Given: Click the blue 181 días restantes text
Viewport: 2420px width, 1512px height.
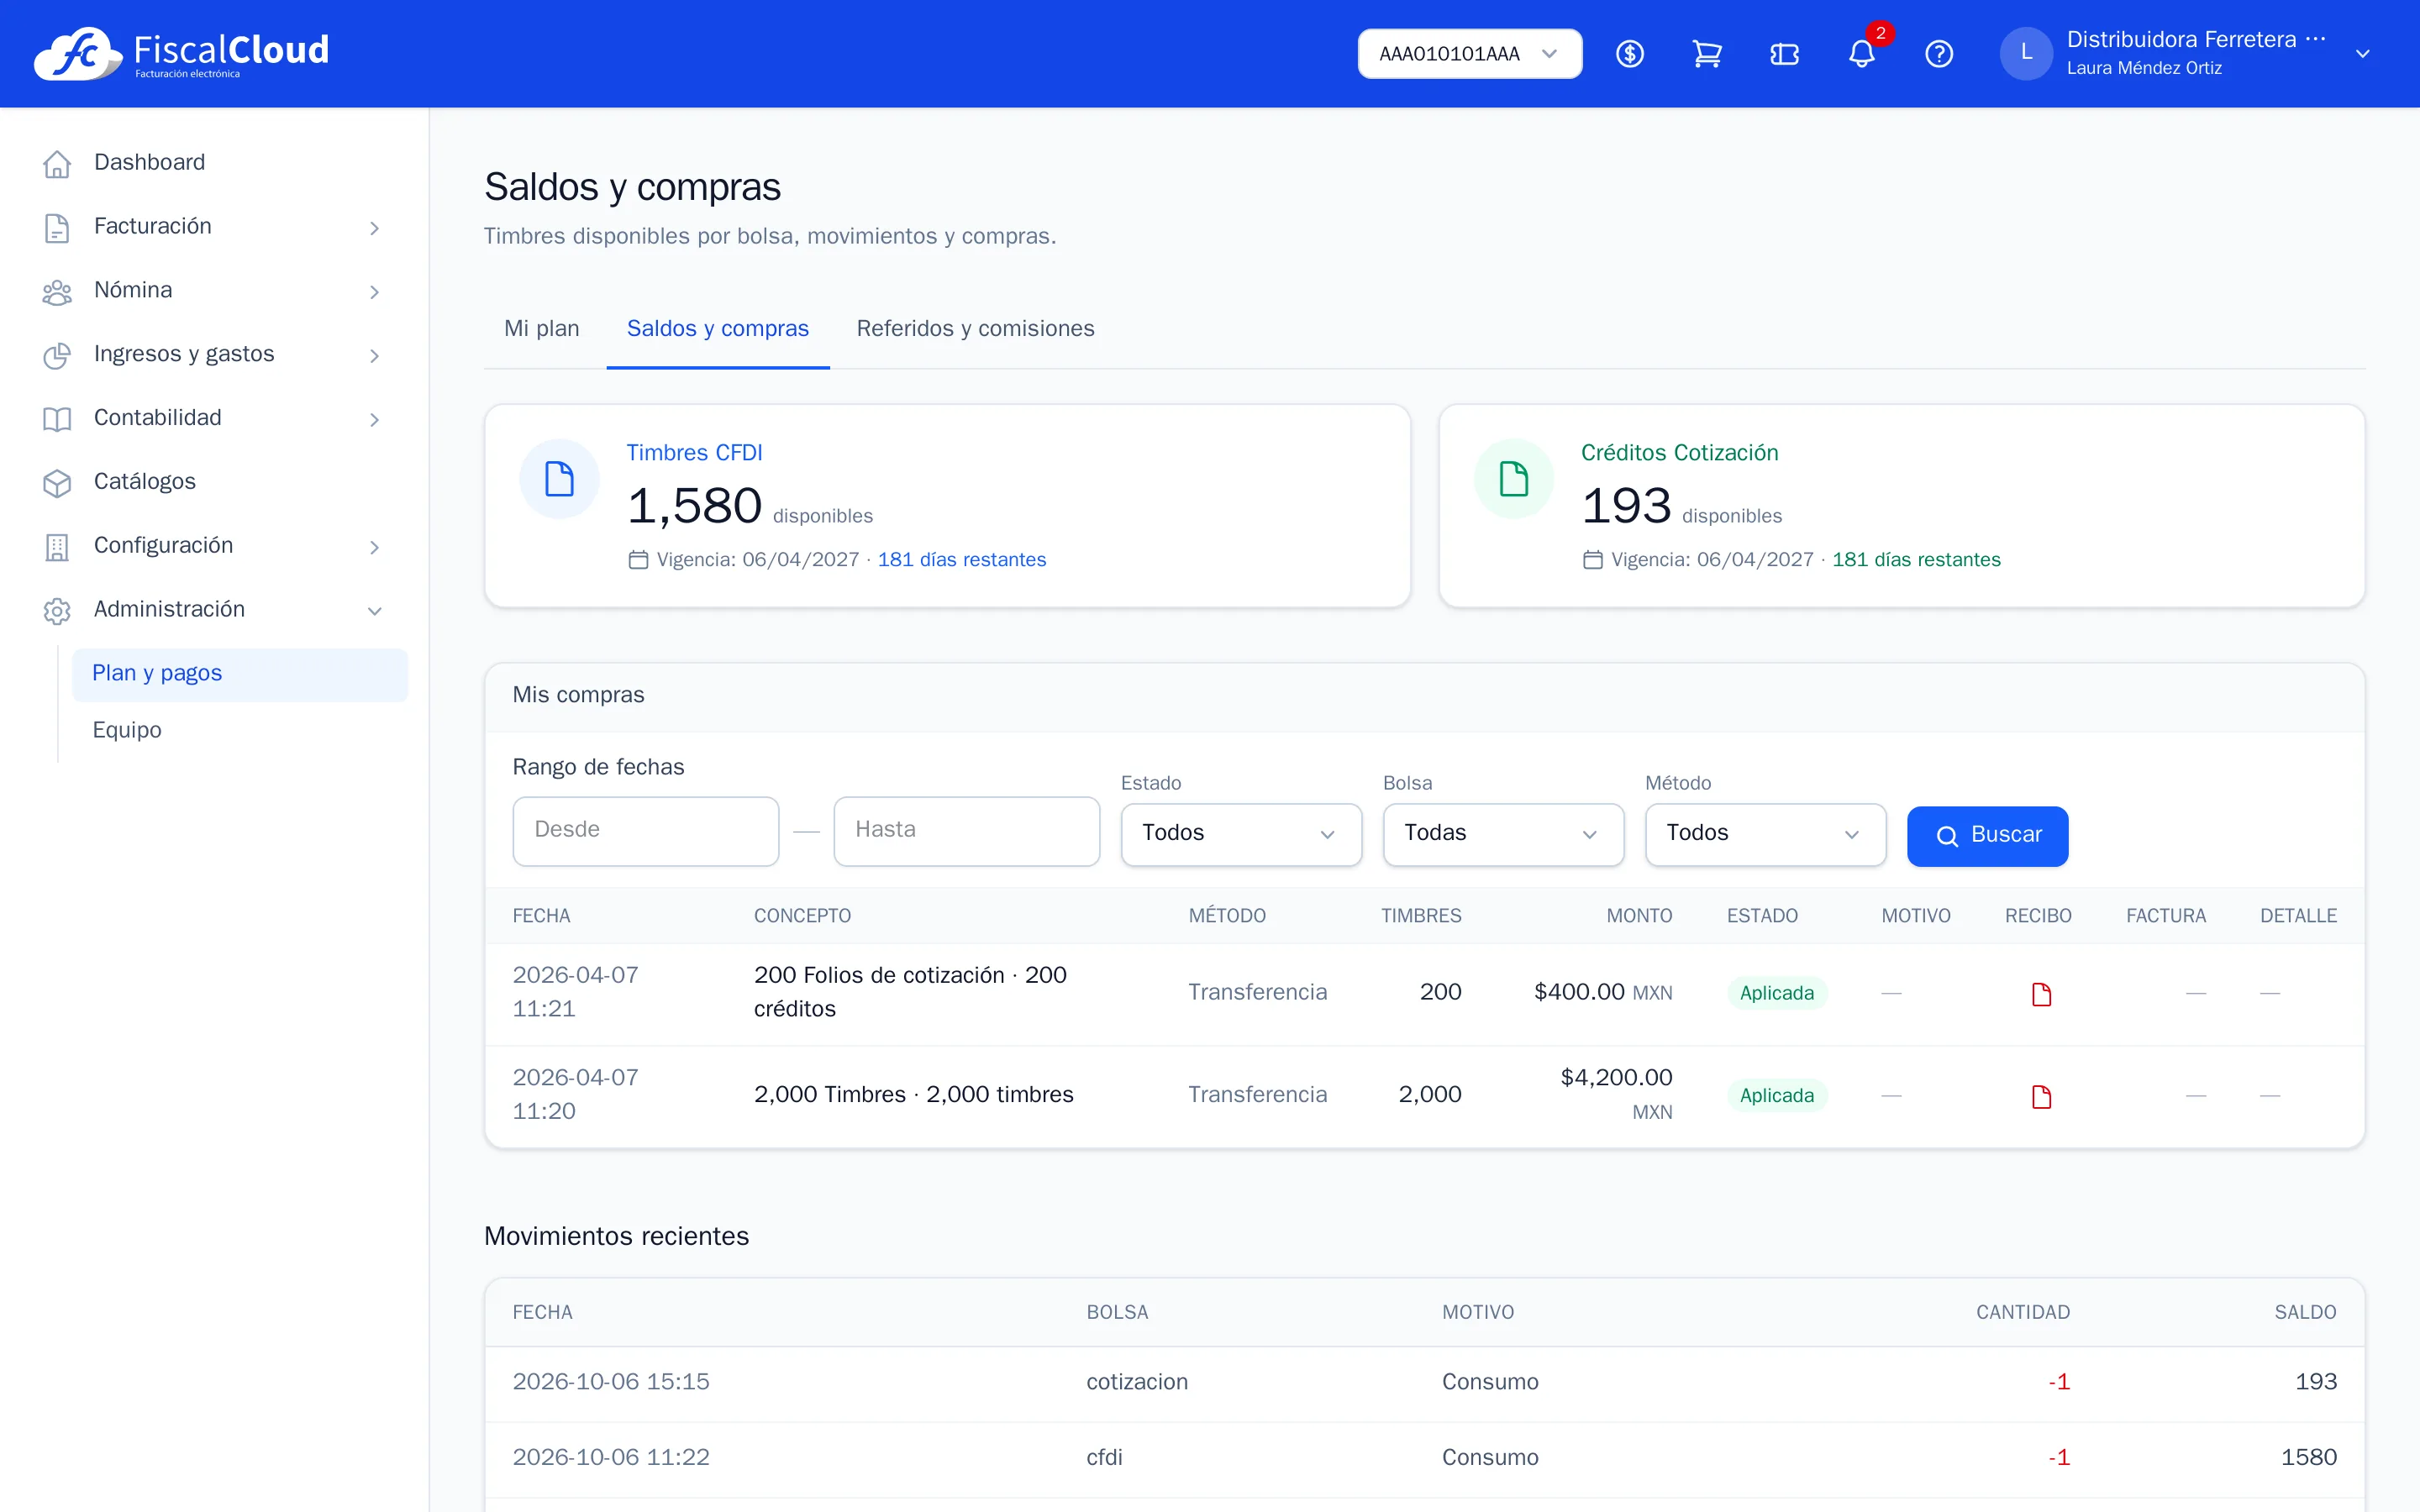Looking at the screenshot, I should (x=961, y=560).
